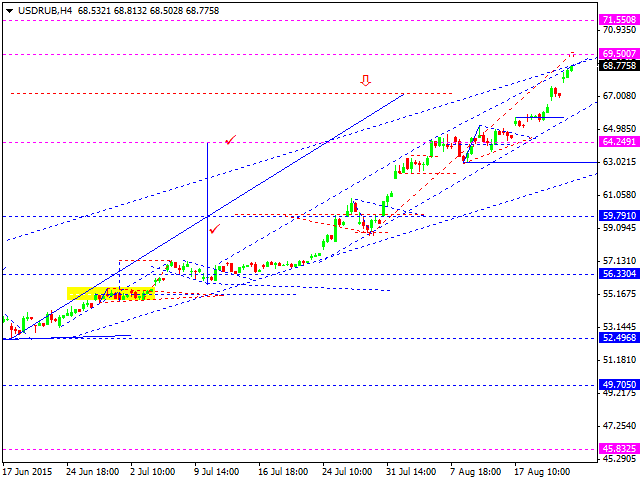Image resolution: width=640 pixels, height=480 pixels.
Task: Select the 49.7050 blue price label
Action: 619,384
